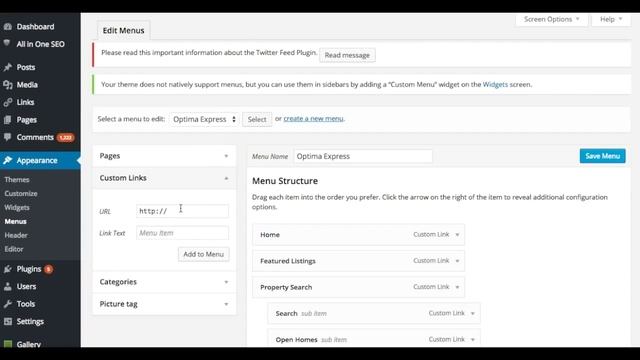Click the Link Text input field
This screenshot has width=640, height=360.
tap(182, 233)
